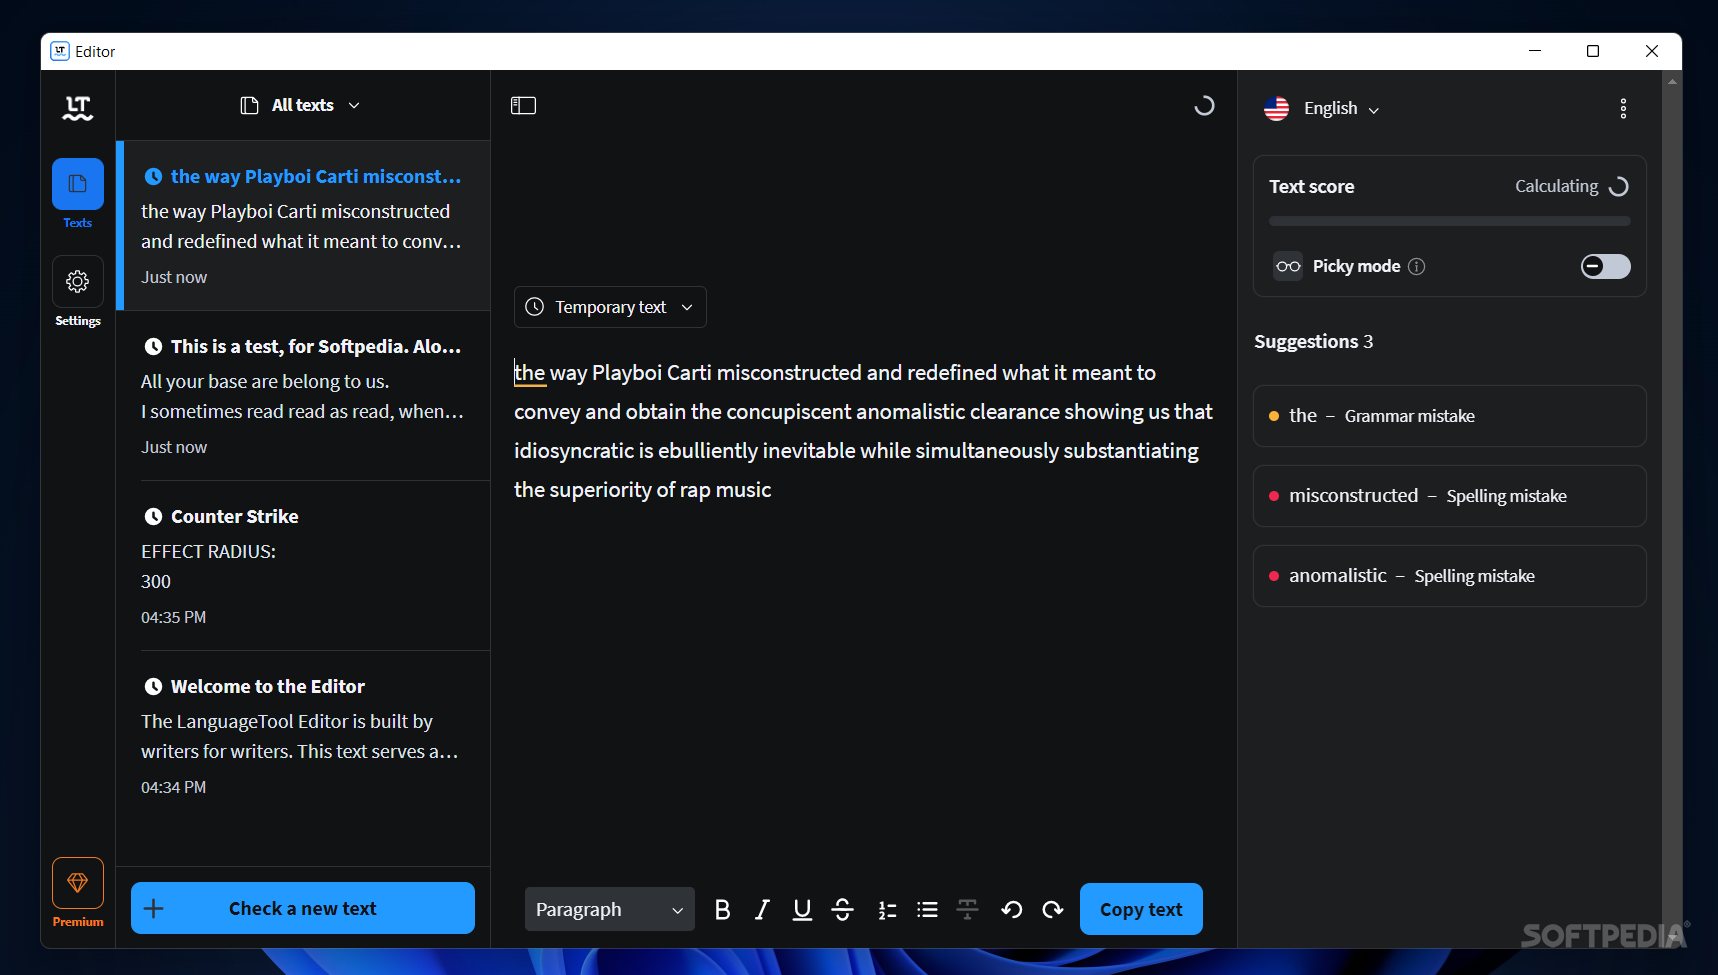Apply bold formatting
The image size is (1718, 975).
point(722,909)
